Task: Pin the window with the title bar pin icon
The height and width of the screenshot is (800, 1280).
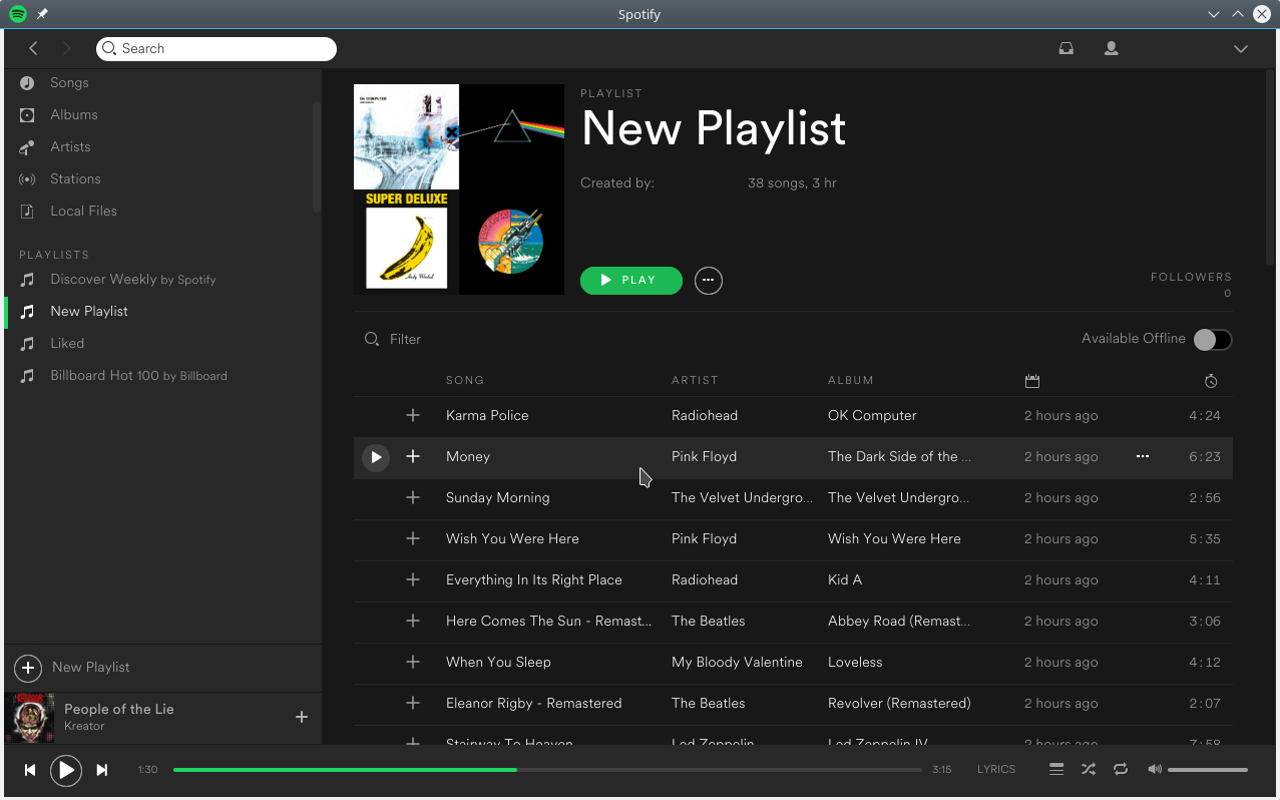Action: pyautogui.click(x=42, y=14)
